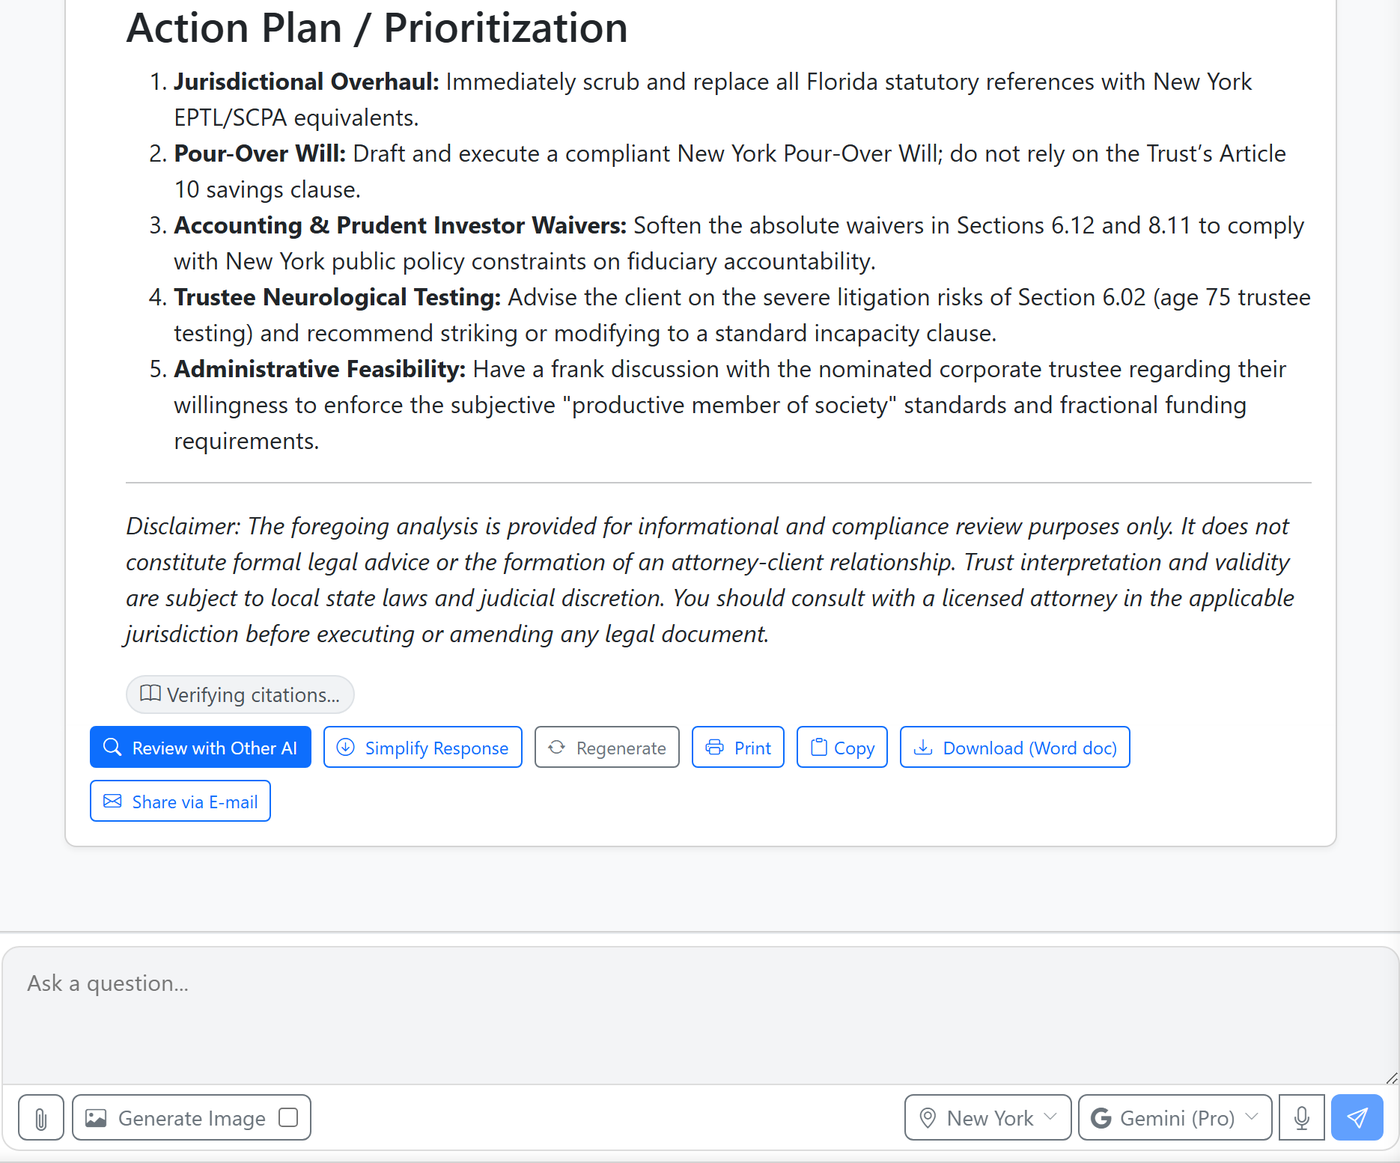Screen dimensions: 1400x1163
Task: Click the printer icon
Action: coord(714,748)
